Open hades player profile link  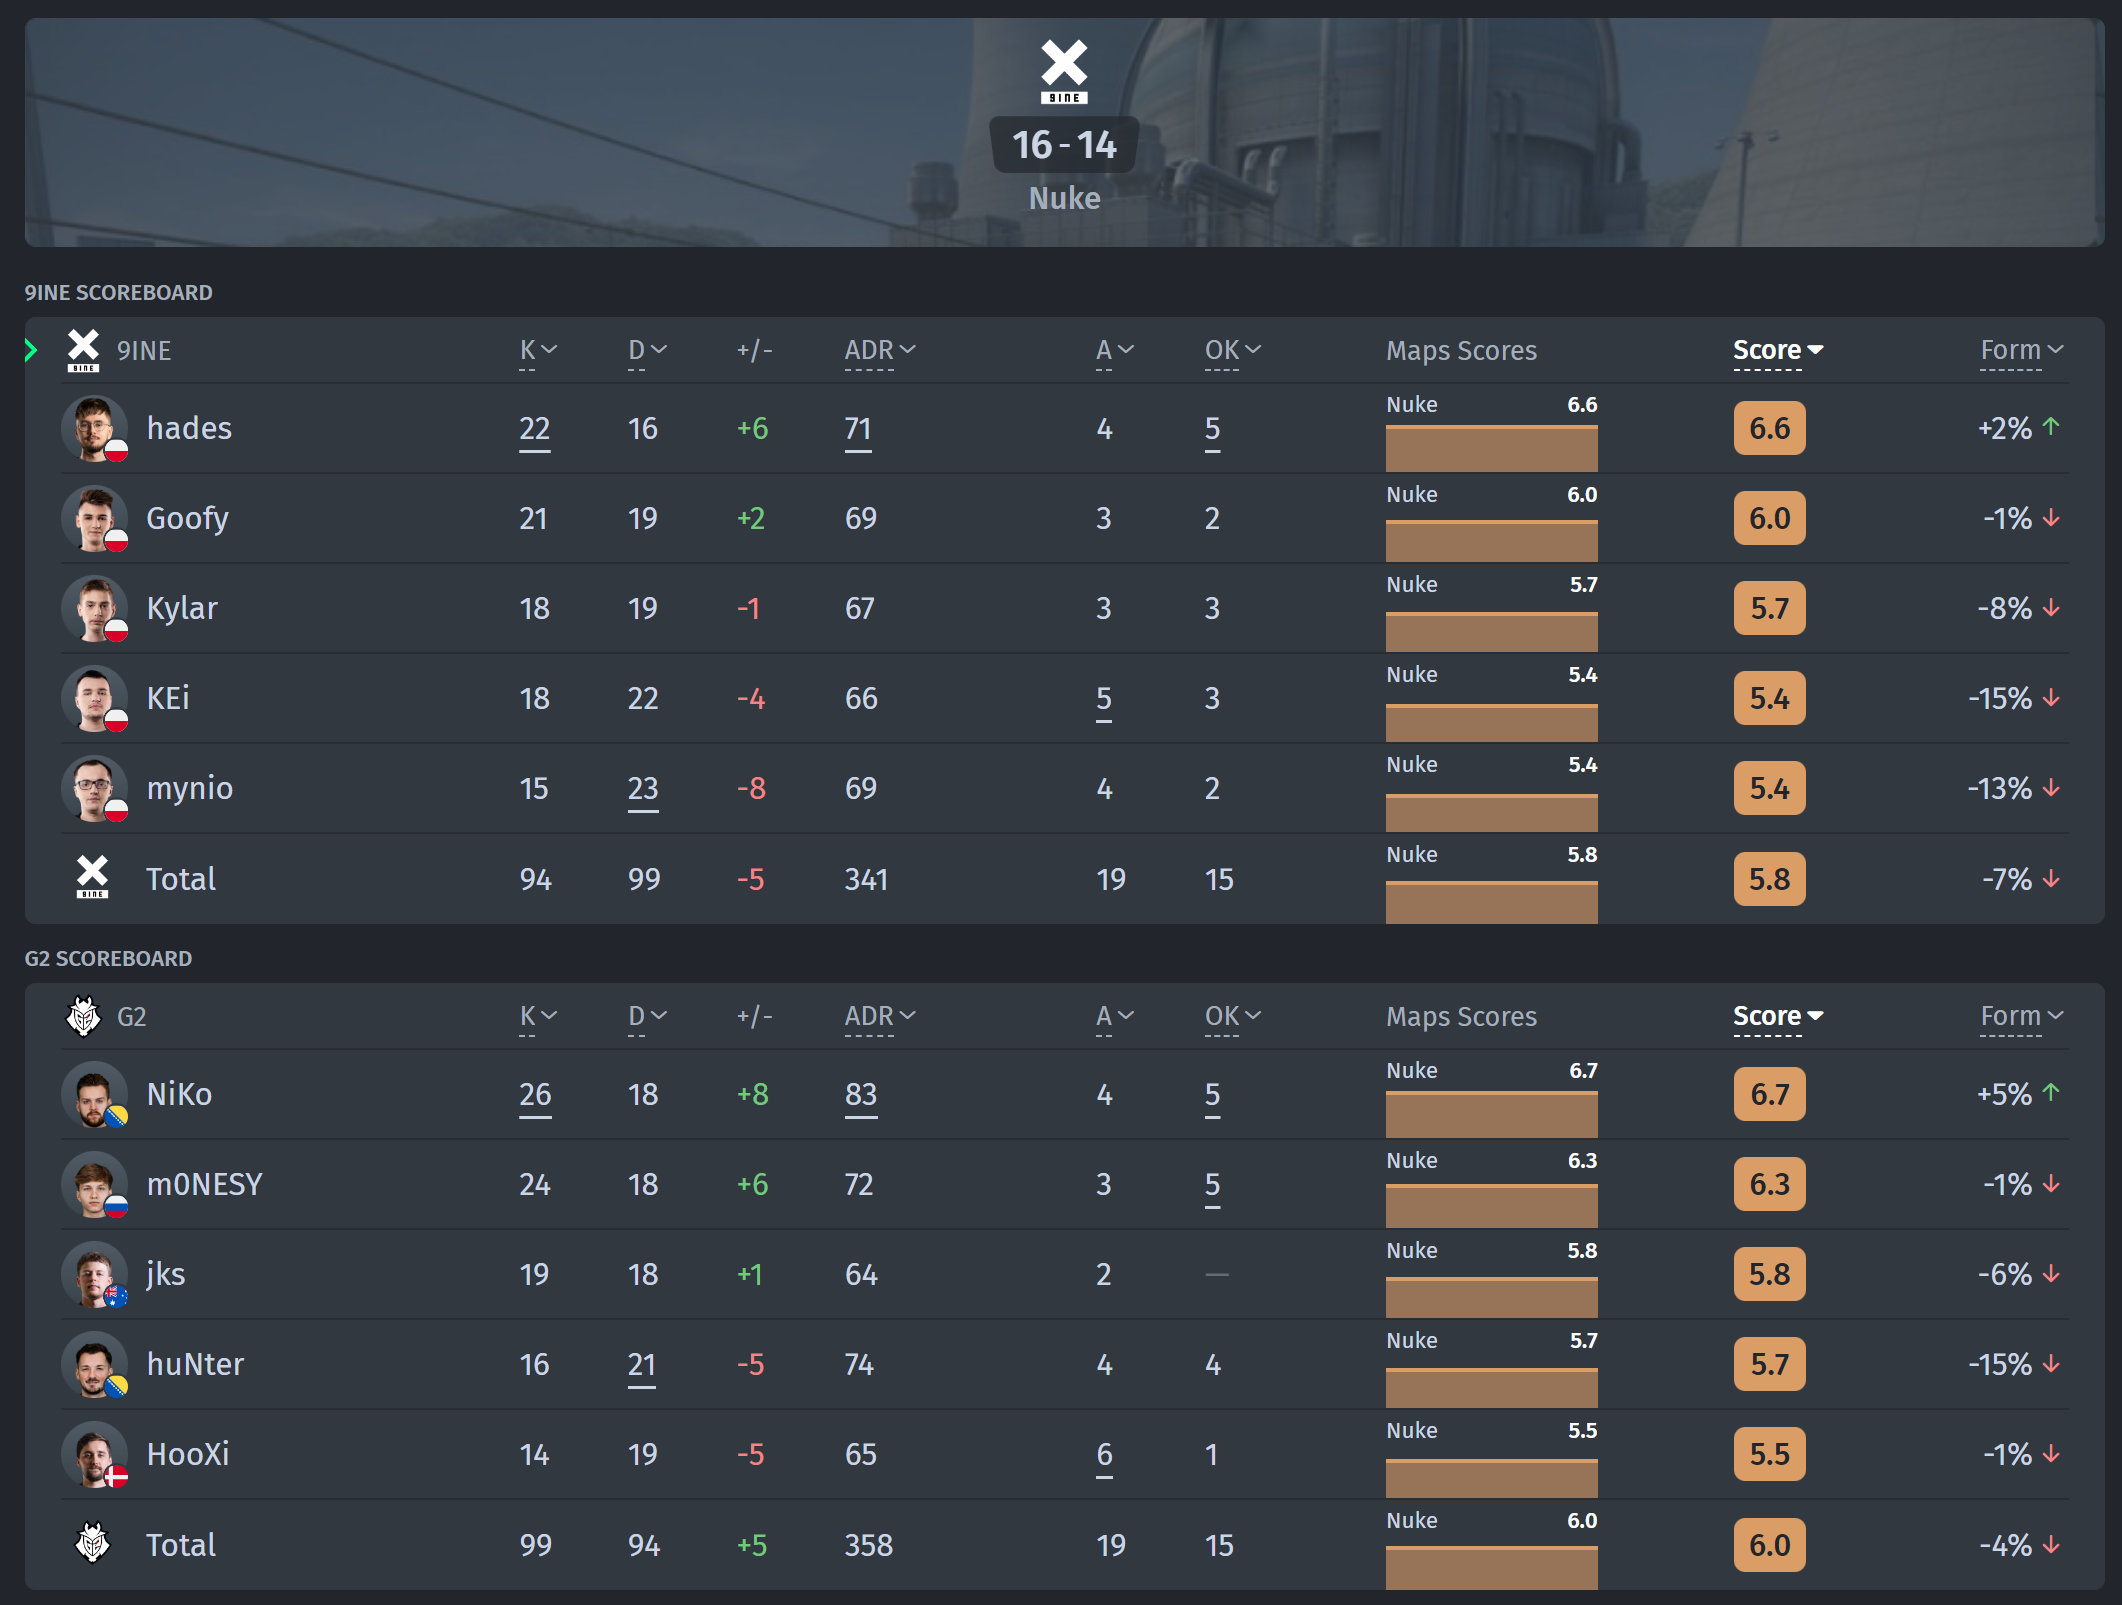tap(189, 428)
